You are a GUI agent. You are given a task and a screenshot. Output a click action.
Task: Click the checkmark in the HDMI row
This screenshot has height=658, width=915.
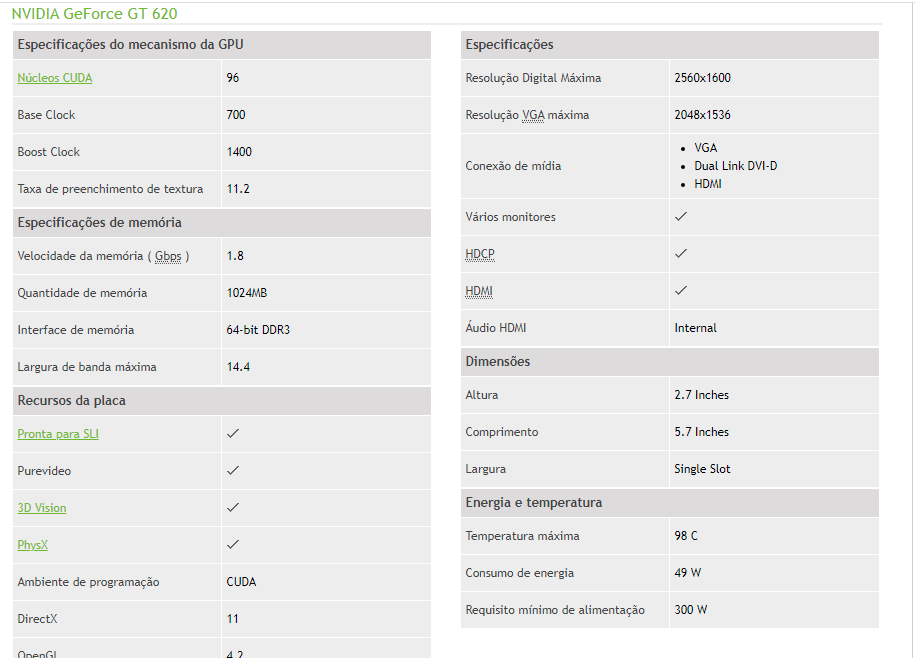pyautogui.click(x=681, y=290)
